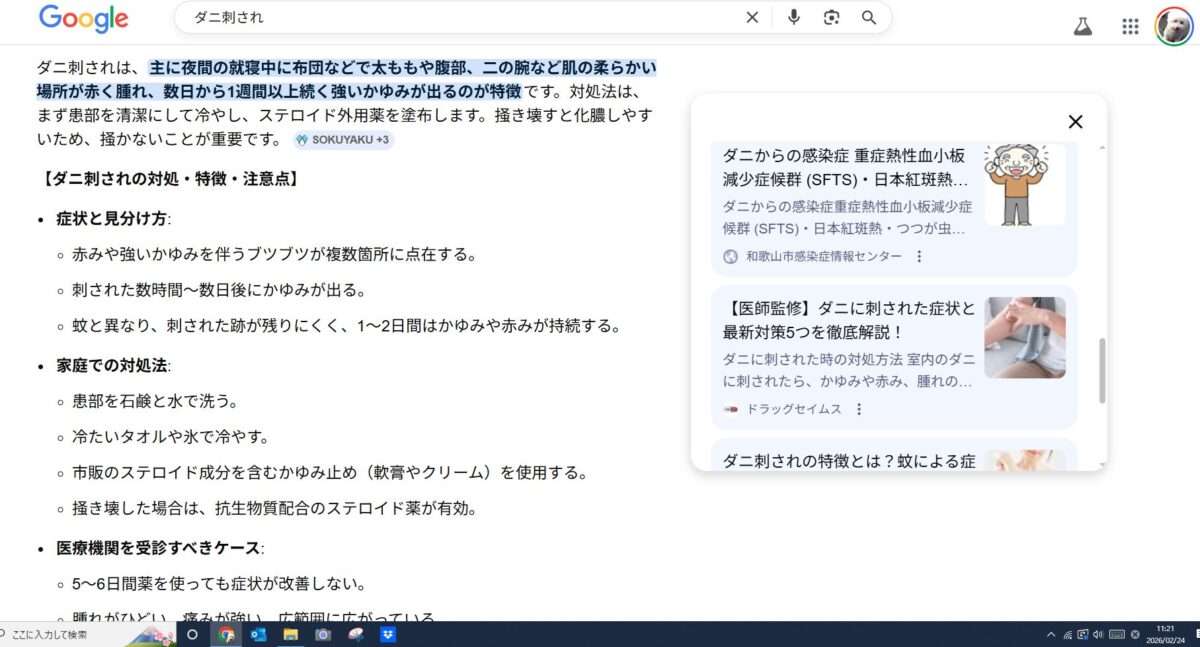Open Search Labs flask icon

1083,26
